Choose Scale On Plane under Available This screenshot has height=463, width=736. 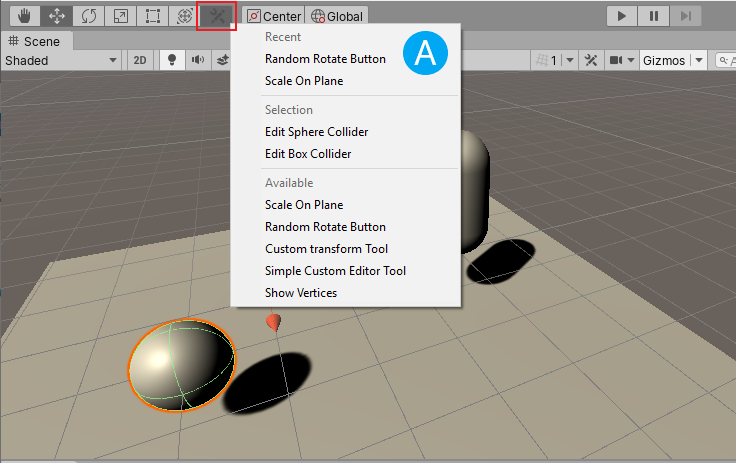click(x=304, y=205)
